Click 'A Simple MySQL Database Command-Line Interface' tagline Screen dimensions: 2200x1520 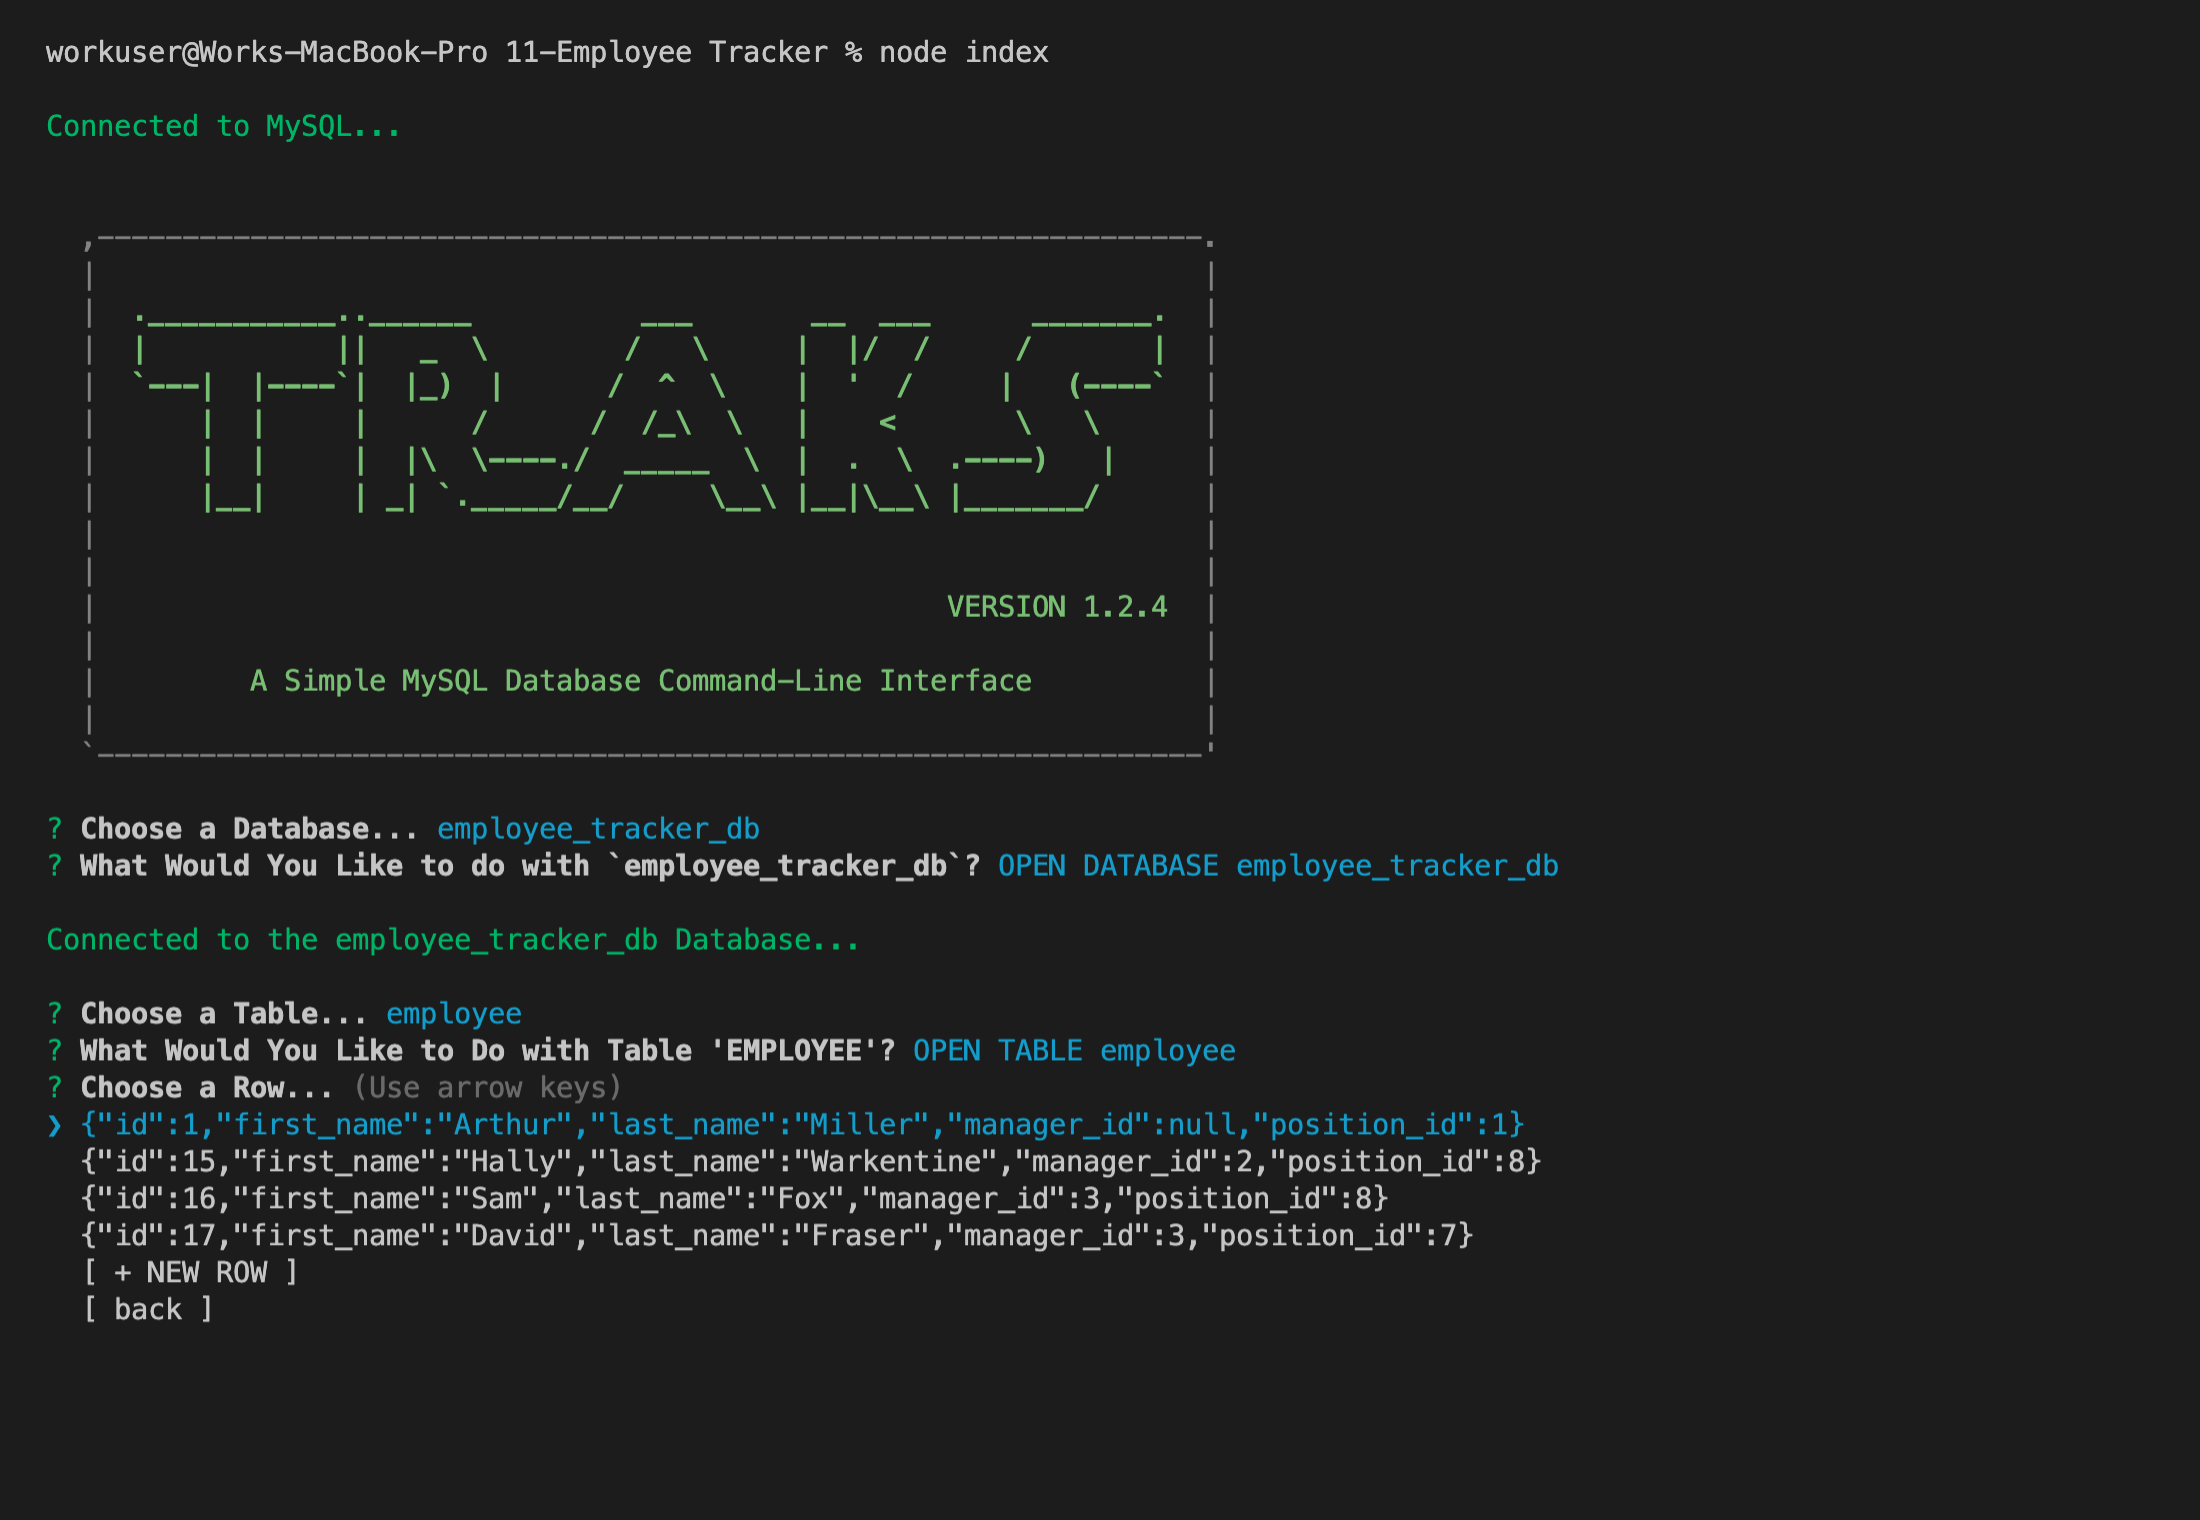click(x=640, y=681)
